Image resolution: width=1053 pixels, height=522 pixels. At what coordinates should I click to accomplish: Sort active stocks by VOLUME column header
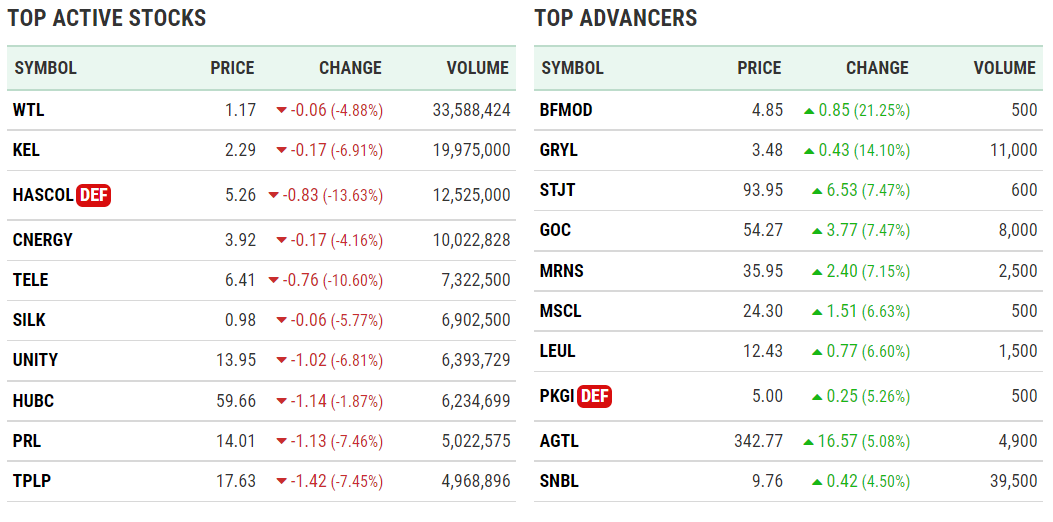coord(477,68)
